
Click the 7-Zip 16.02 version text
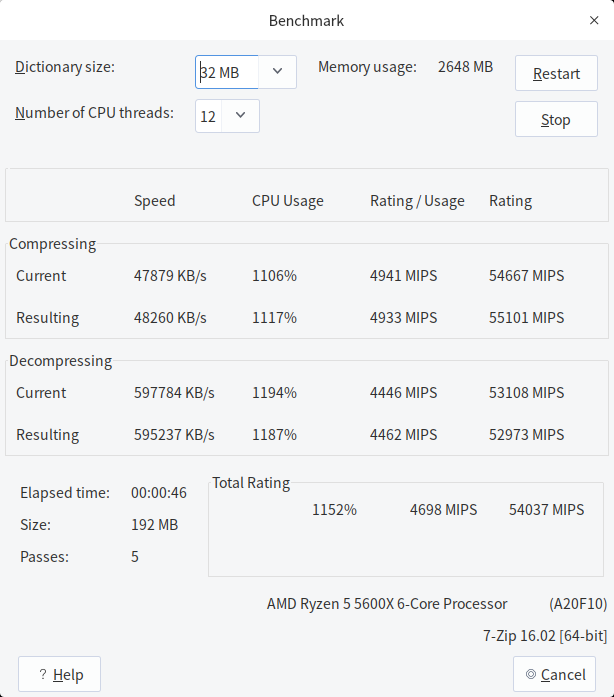pyautogui.click(x=544, y=636)
